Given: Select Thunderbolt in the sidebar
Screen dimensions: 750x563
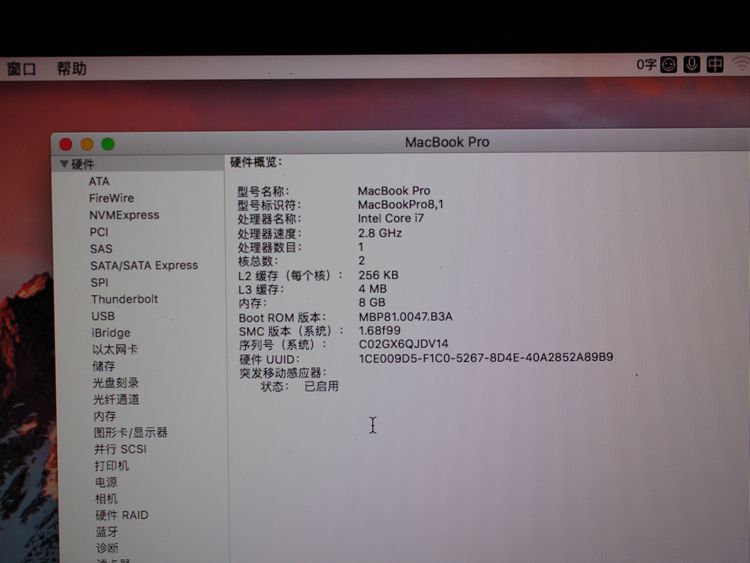Looking at the screenshot, I should pos(124,299).
